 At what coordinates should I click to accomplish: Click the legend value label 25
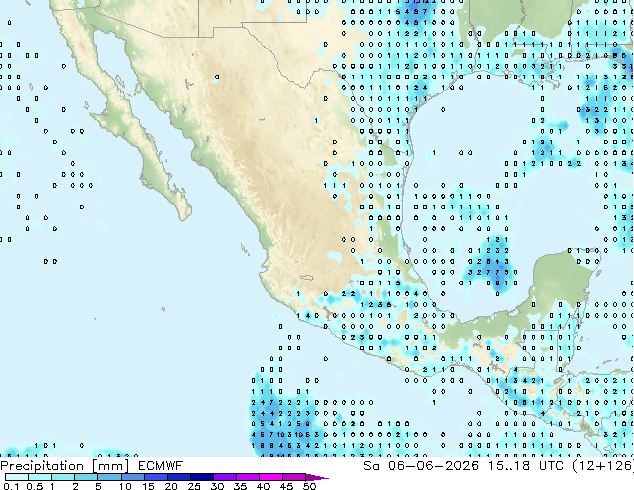pos(194,486)
